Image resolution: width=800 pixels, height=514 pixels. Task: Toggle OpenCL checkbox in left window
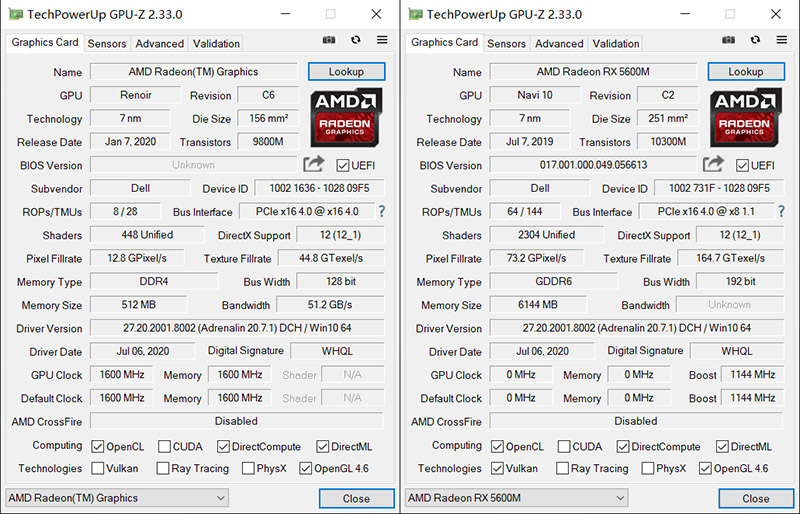pyautogui.click(x=97, y=447)
